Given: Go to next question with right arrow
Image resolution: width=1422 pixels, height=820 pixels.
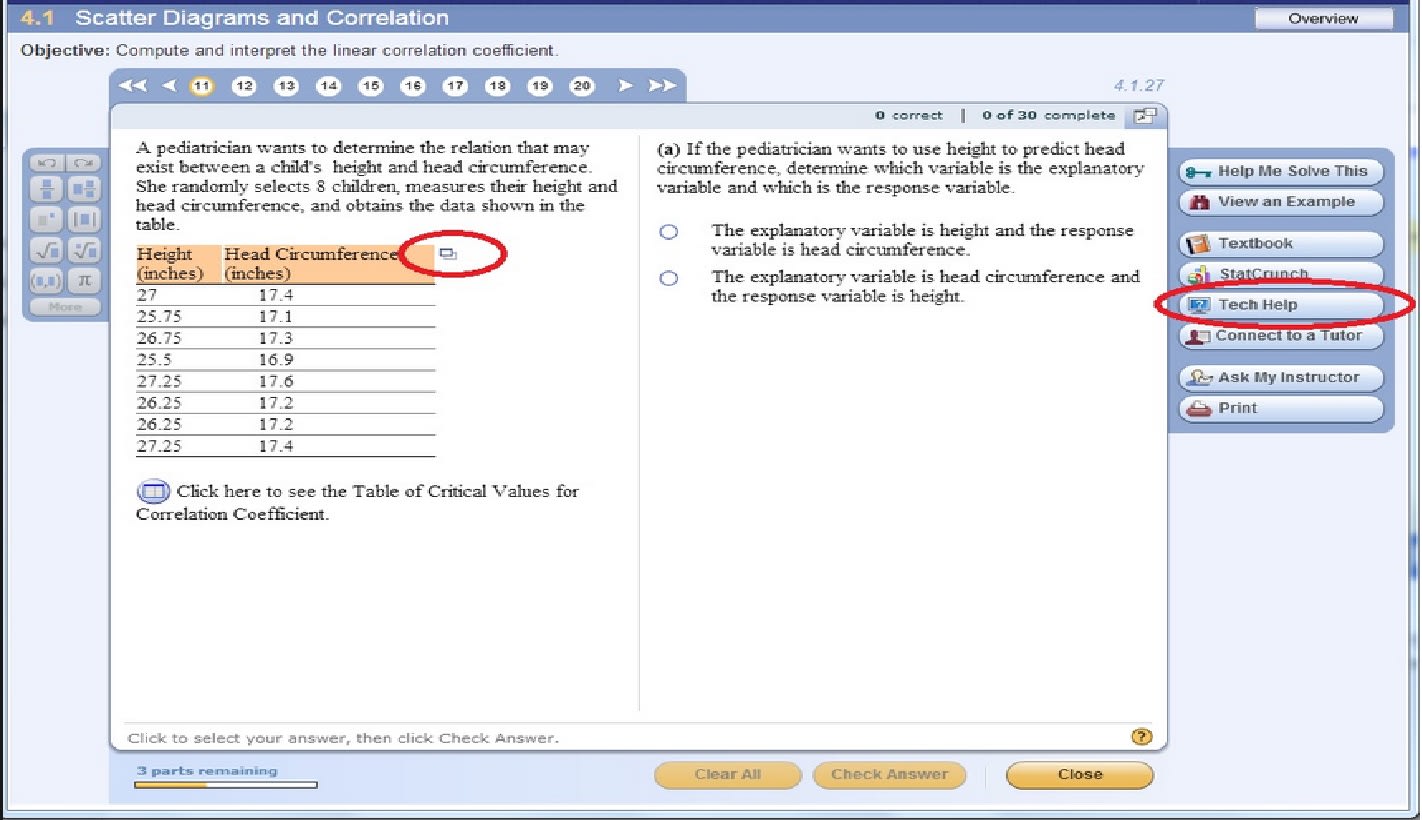Looking at the screenshot, I should 625,86.
